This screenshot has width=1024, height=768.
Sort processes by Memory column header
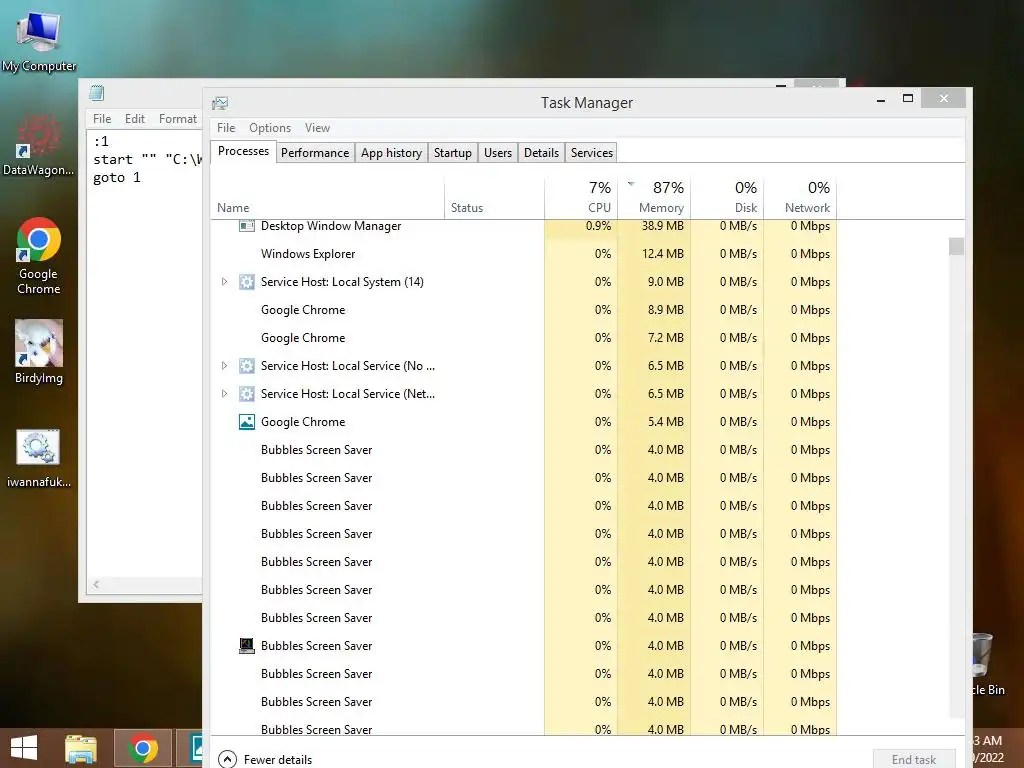[654, 199]
